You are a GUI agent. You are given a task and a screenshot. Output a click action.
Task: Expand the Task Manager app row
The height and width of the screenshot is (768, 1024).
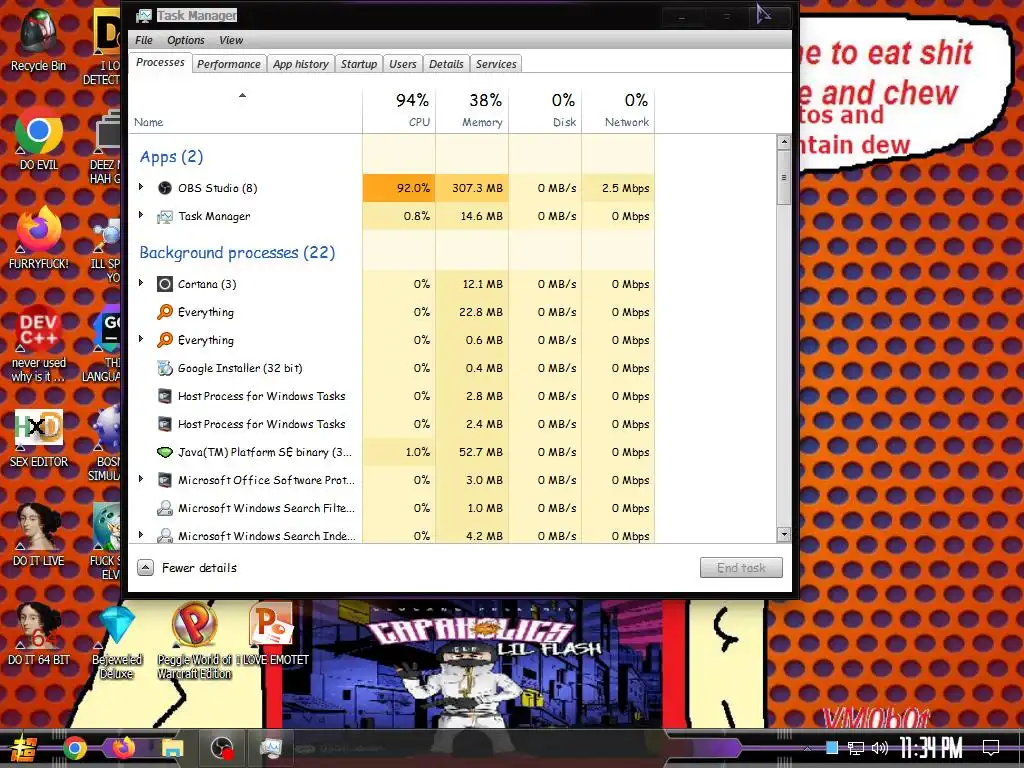click(141, 215)
